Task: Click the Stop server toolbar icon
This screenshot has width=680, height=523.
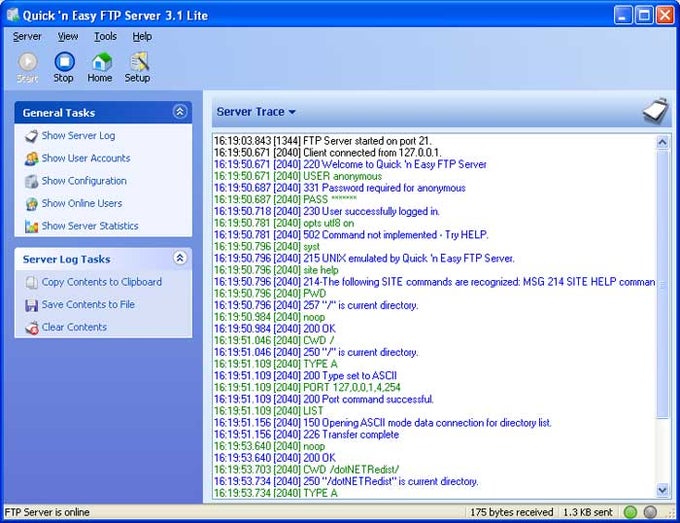Action: pyautogui.click(x=64, y=62)
